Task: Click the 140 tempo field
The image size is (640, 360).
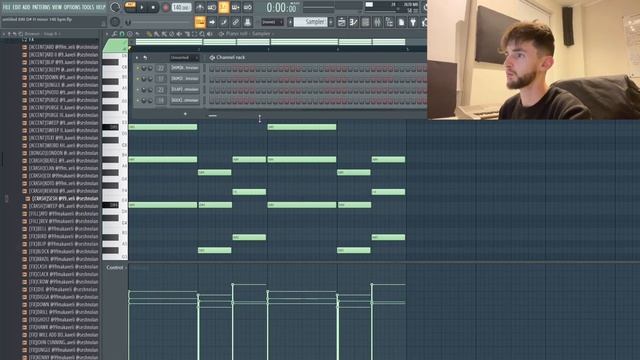Action: tap(181, 7)
